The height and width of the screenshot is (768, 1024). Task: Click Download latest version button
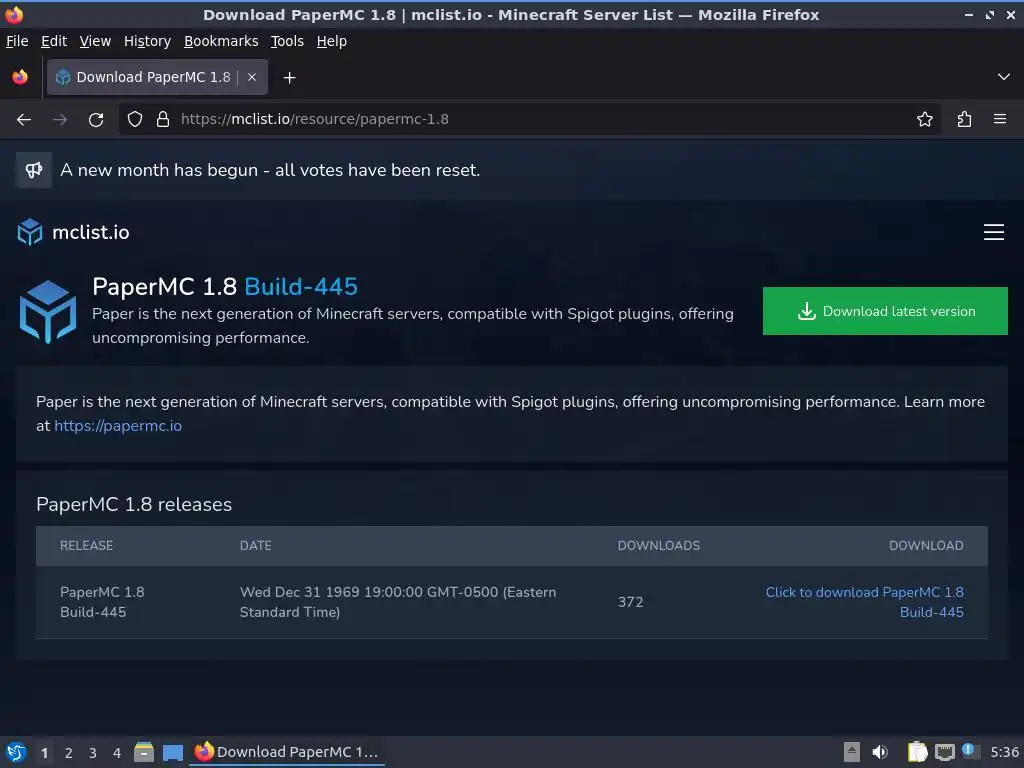coord(885,311)
